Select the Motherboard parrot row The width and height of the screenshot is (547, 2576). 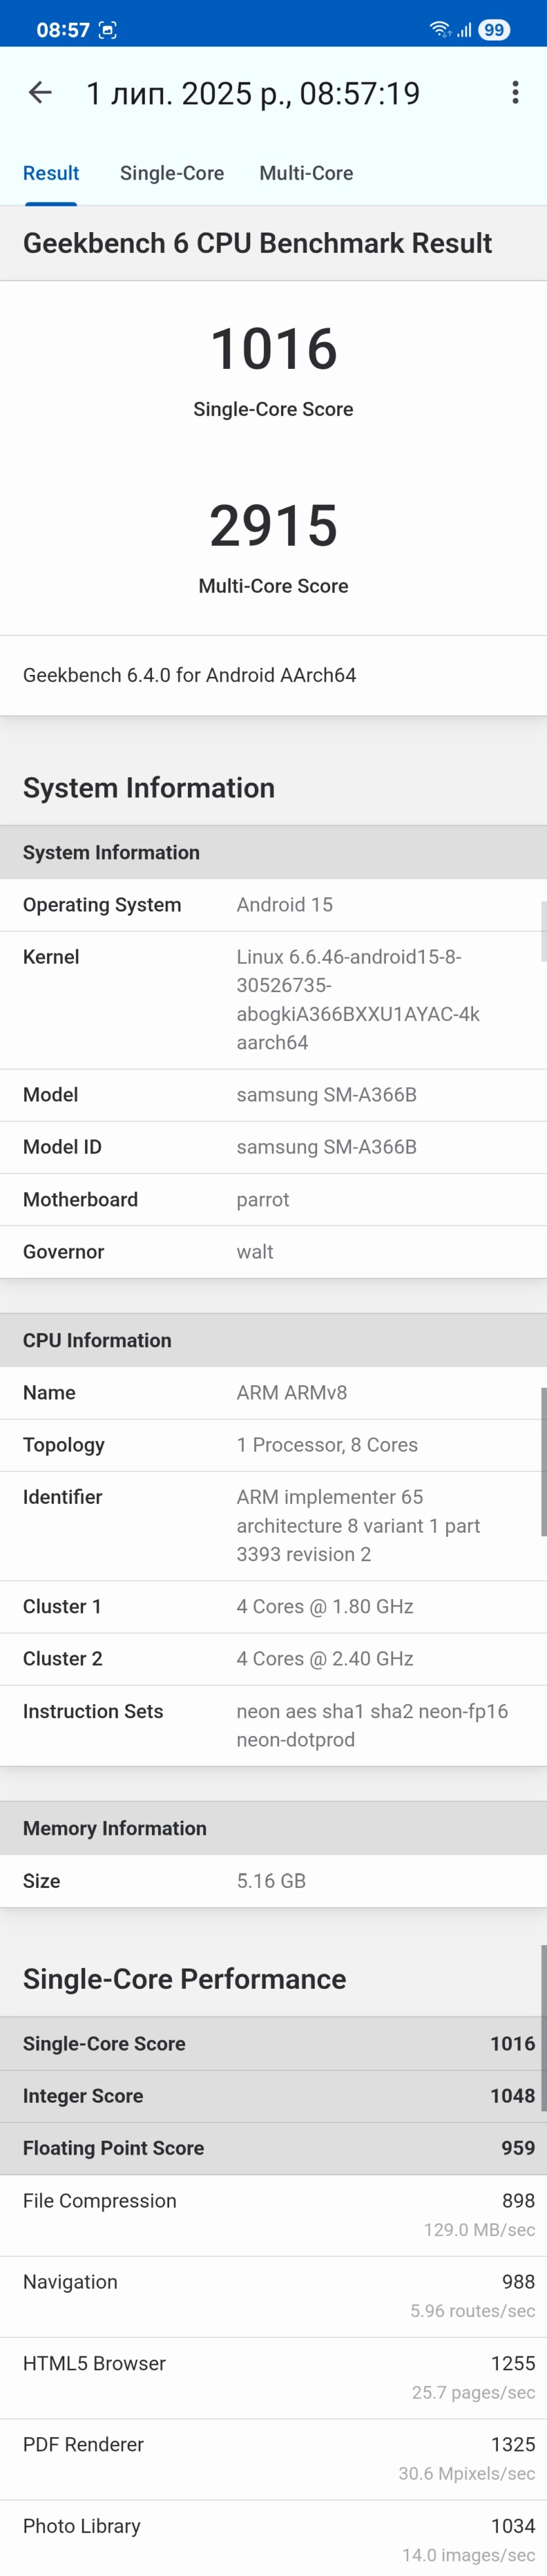click(273, 1199)
